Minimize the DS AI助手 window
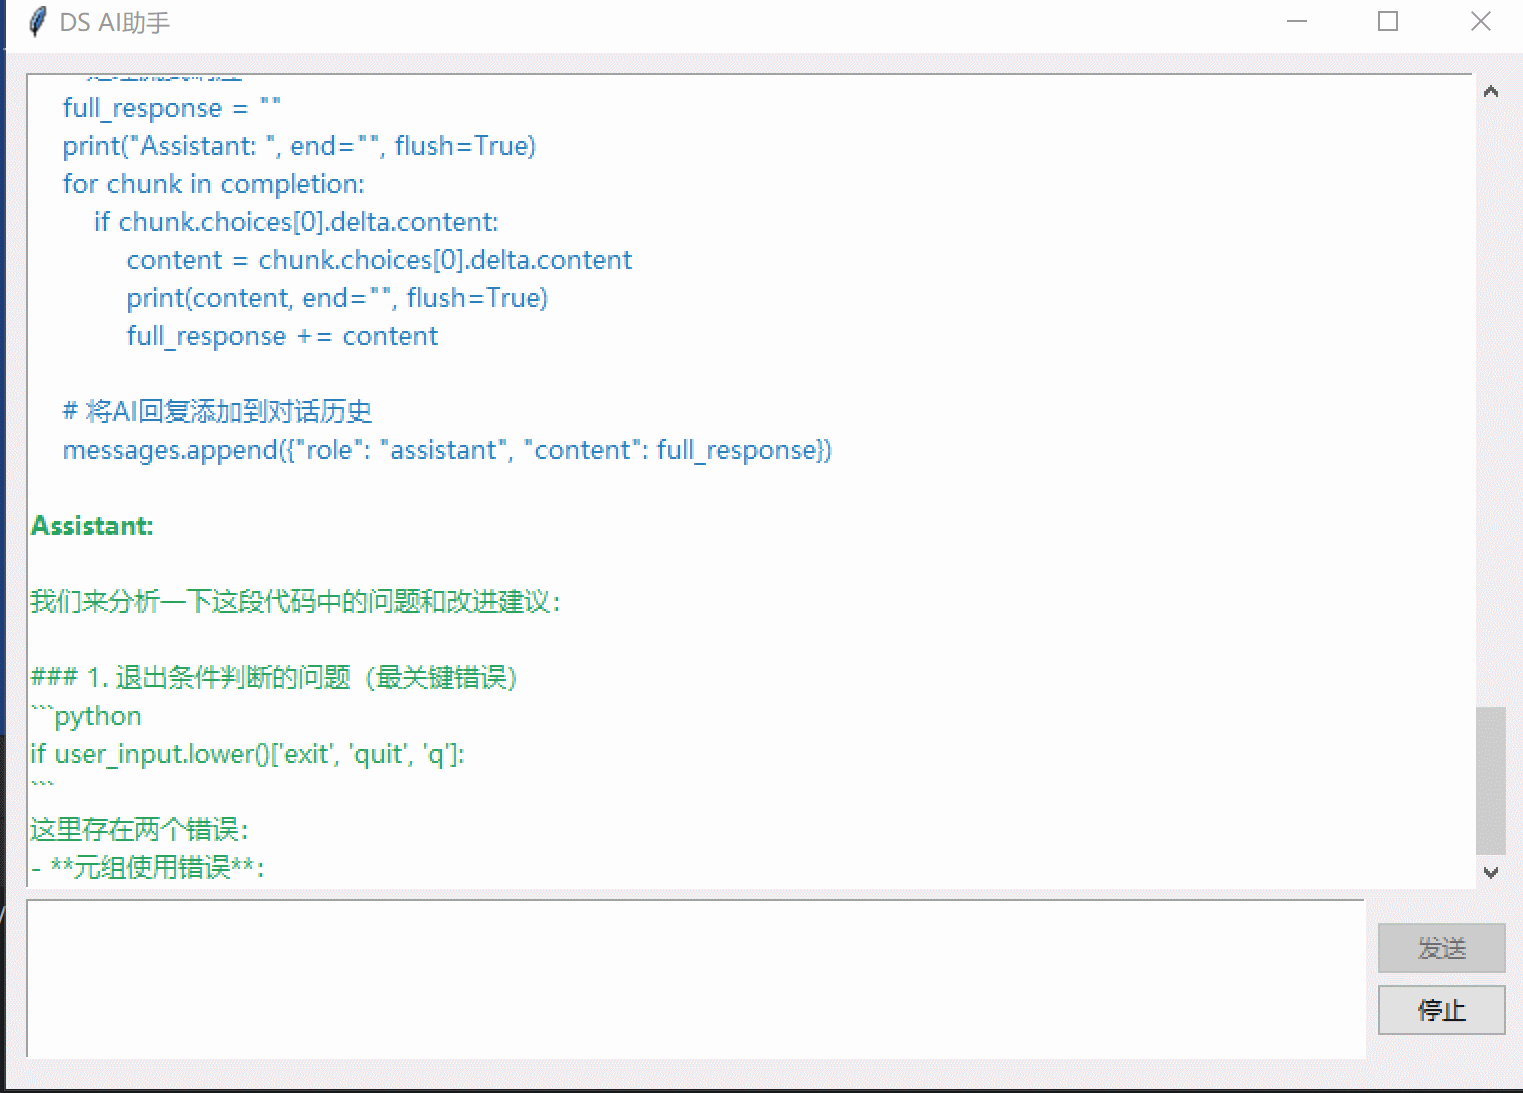The image size is (1523, 1093). tap(1297, 22)
